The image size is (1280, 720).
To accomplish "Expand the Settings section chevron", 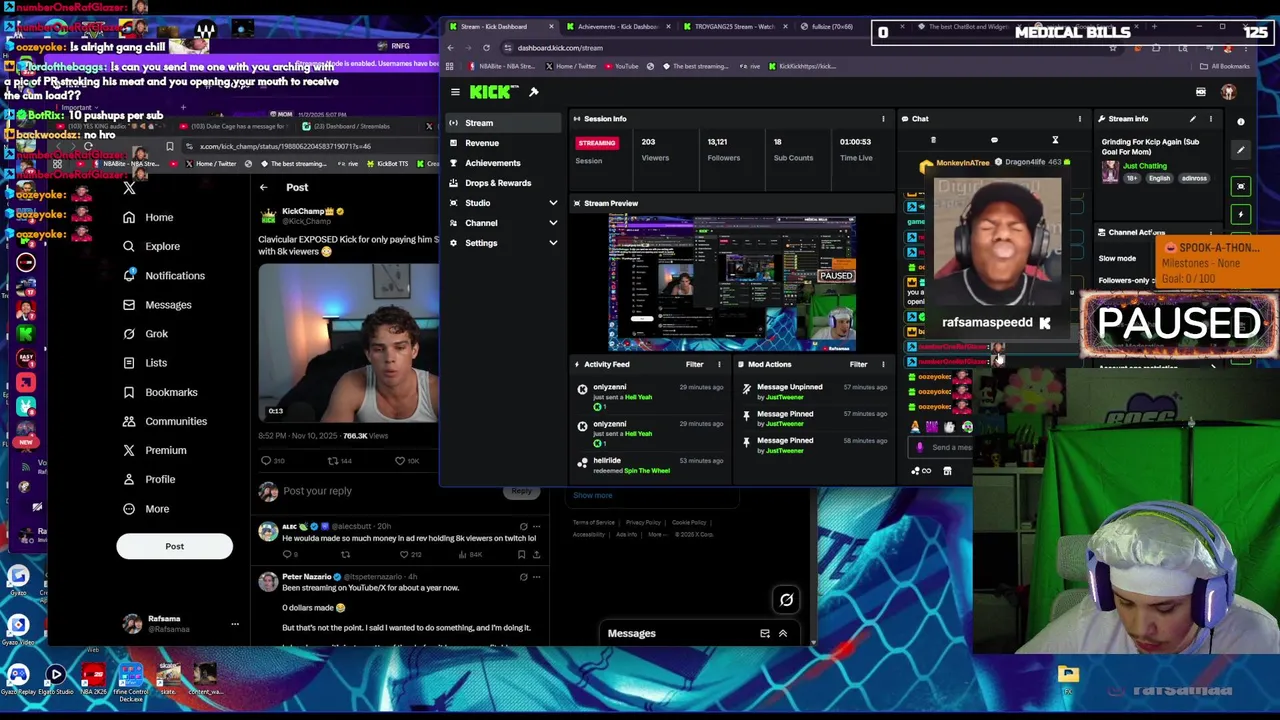I will [x=553, y=243].
